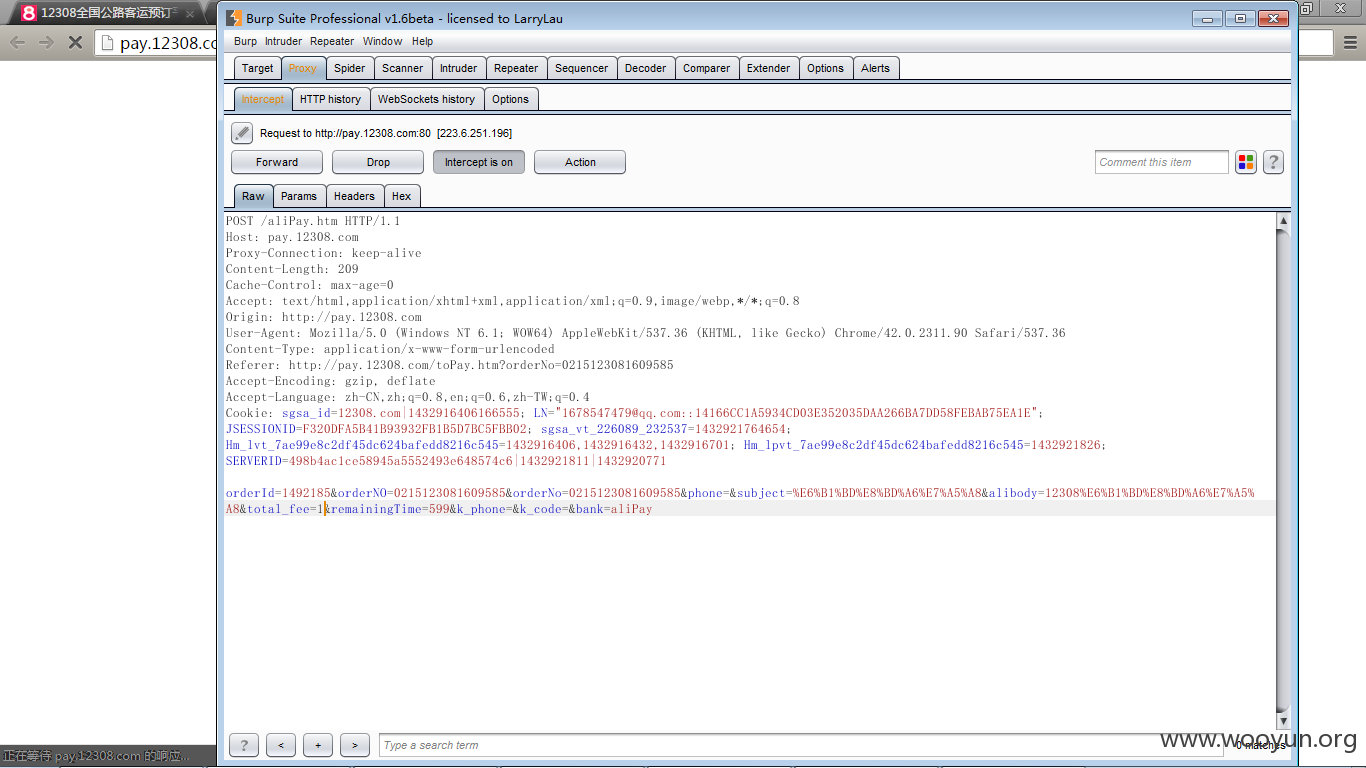Click the Request to http://pay.12308.com:80 label
Screen dimensions: 1366x768
386,133
